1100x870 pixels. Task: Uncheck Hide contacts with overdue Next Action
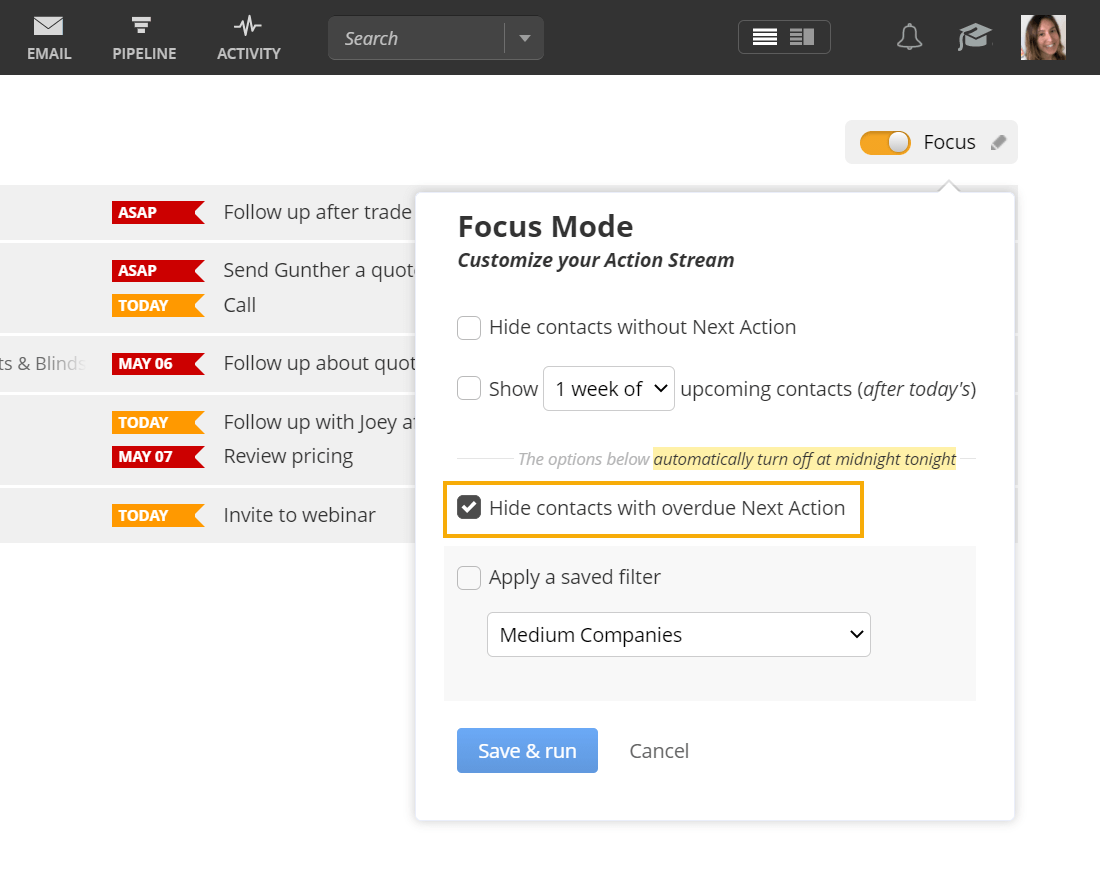pyautogui.click(x=469, y=507)
